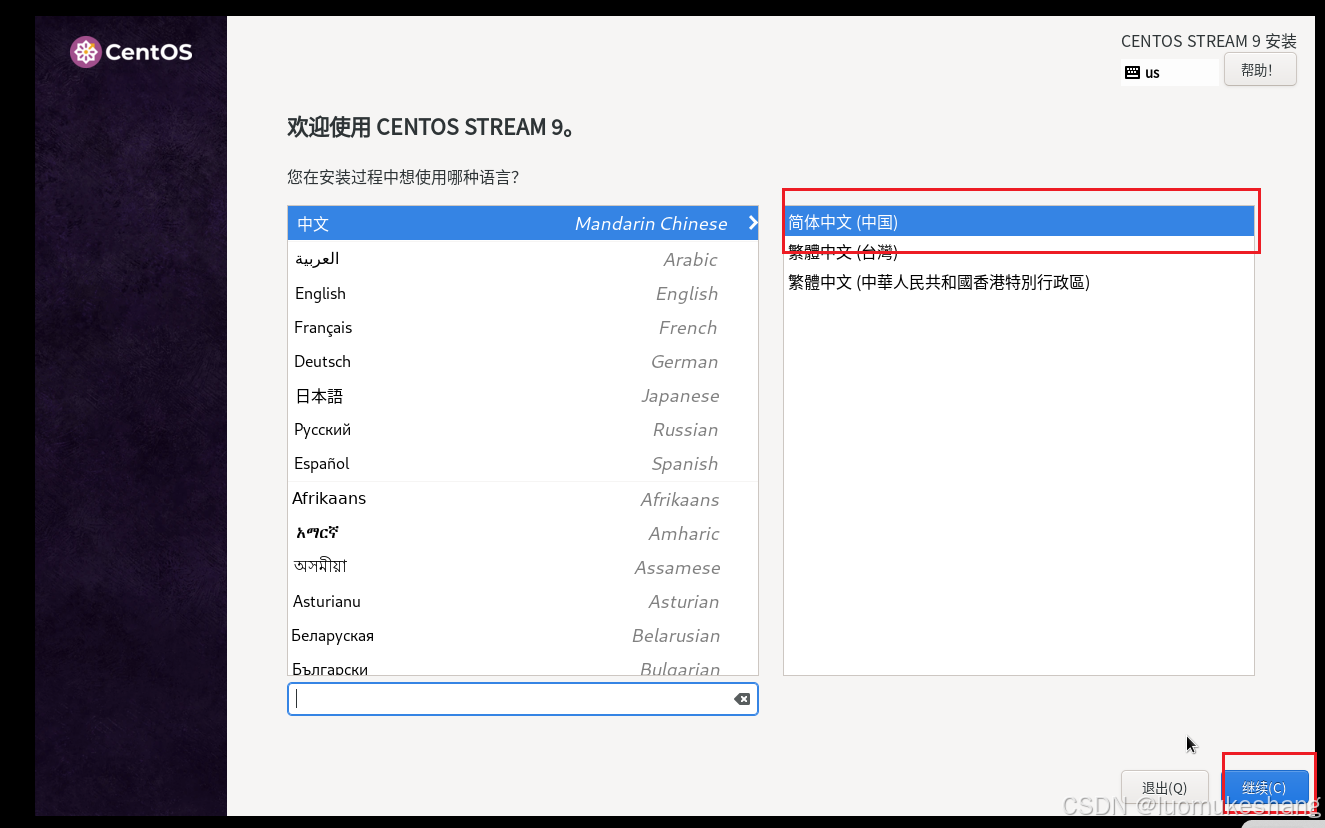The width and height of the screenshot is (1325, 828).
Task: Click the us keyboard layout indicator
Action: click(x=1170, y=72)
